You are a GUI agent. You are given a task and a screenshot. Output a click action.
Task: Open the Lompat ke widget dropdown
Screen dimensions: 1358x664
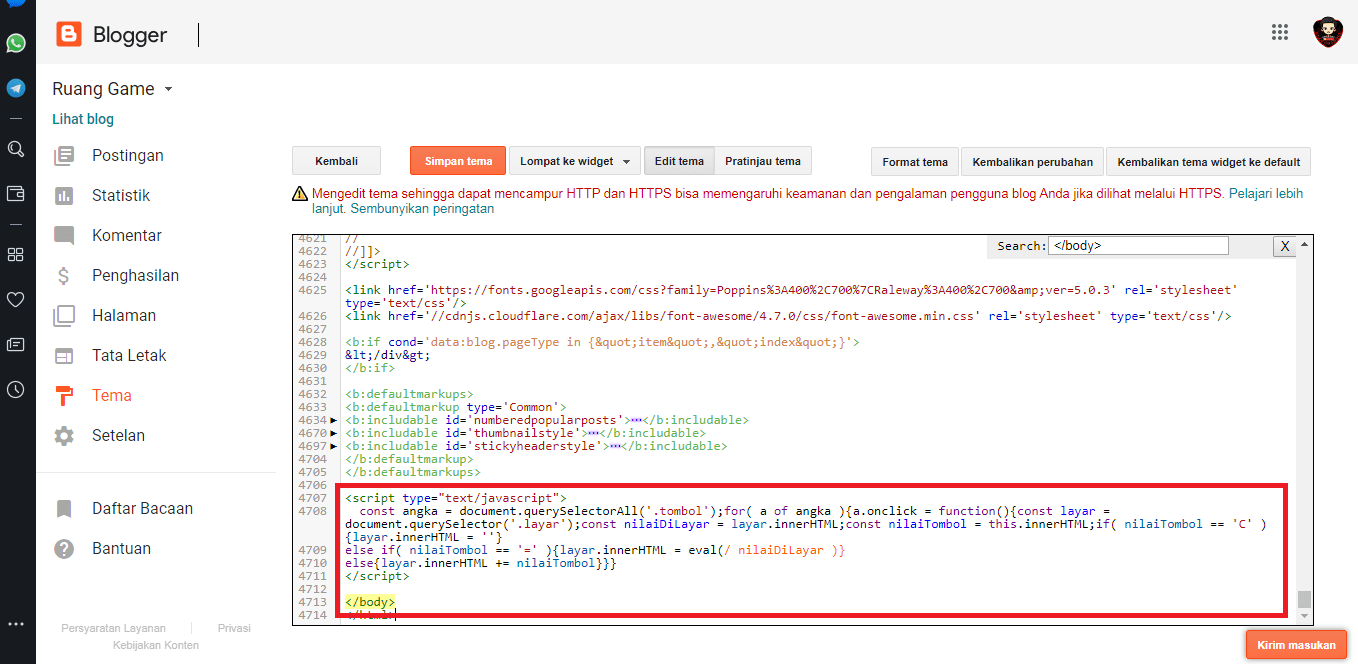[574, 160]
